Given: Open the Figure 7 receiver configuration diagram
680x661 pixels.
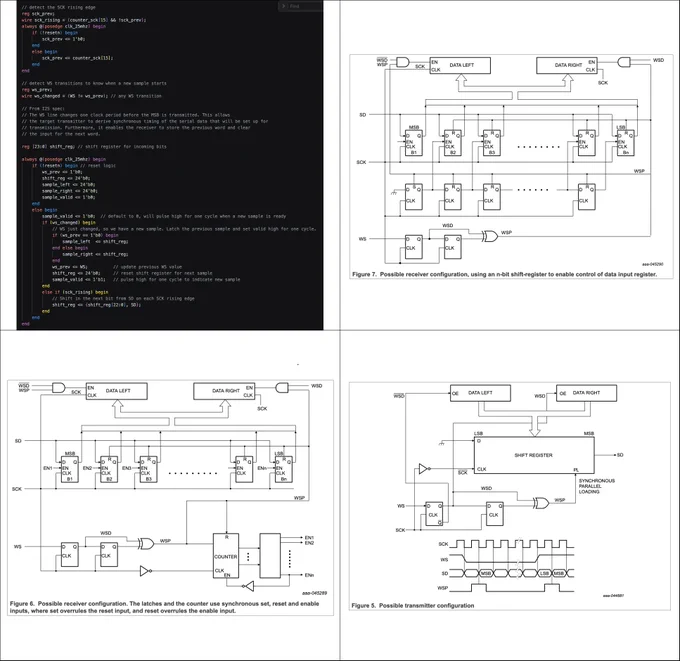Looking at the screenshot, I should (511, 166).
